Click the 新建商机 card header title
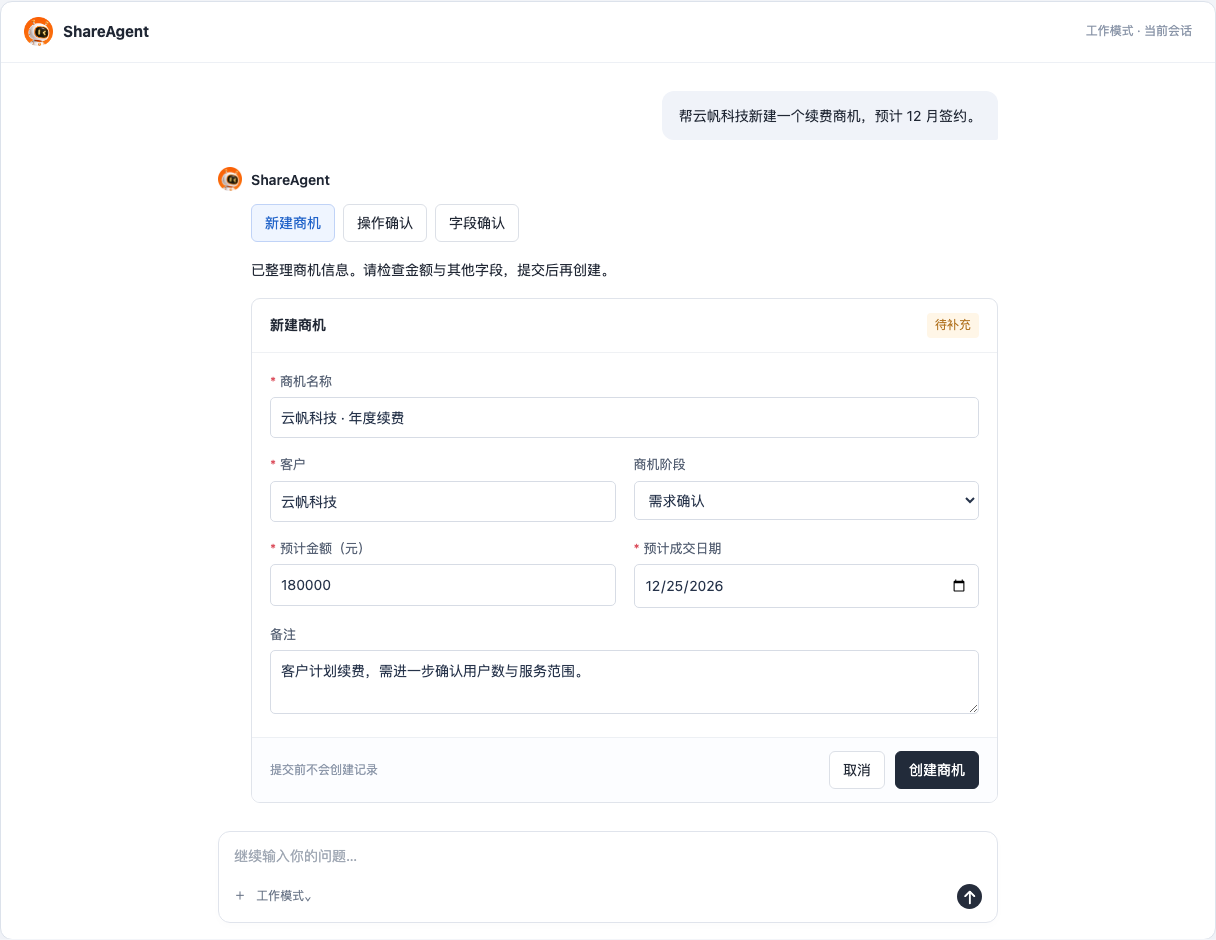This screenshot has width=1216, height=940. 298,325
